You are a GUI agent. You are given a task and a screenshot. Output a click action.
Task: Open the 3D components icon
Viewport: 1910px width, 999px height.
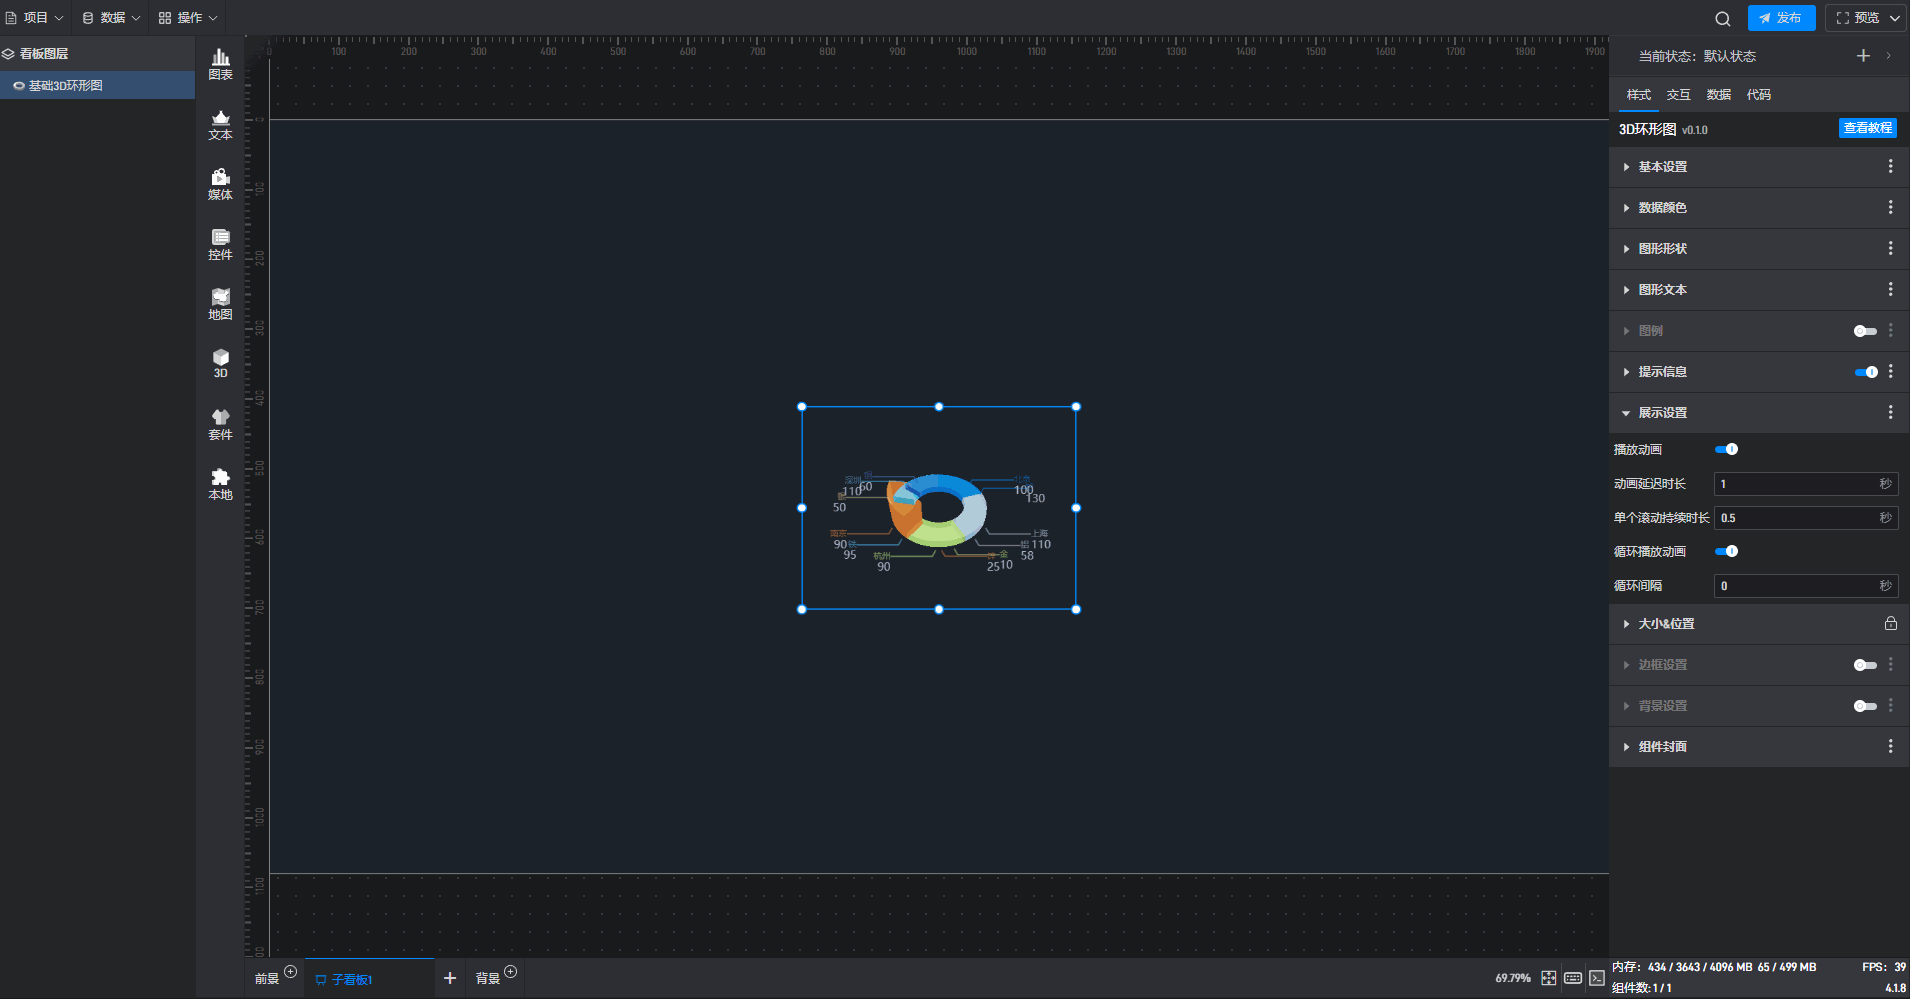(220, 363)
